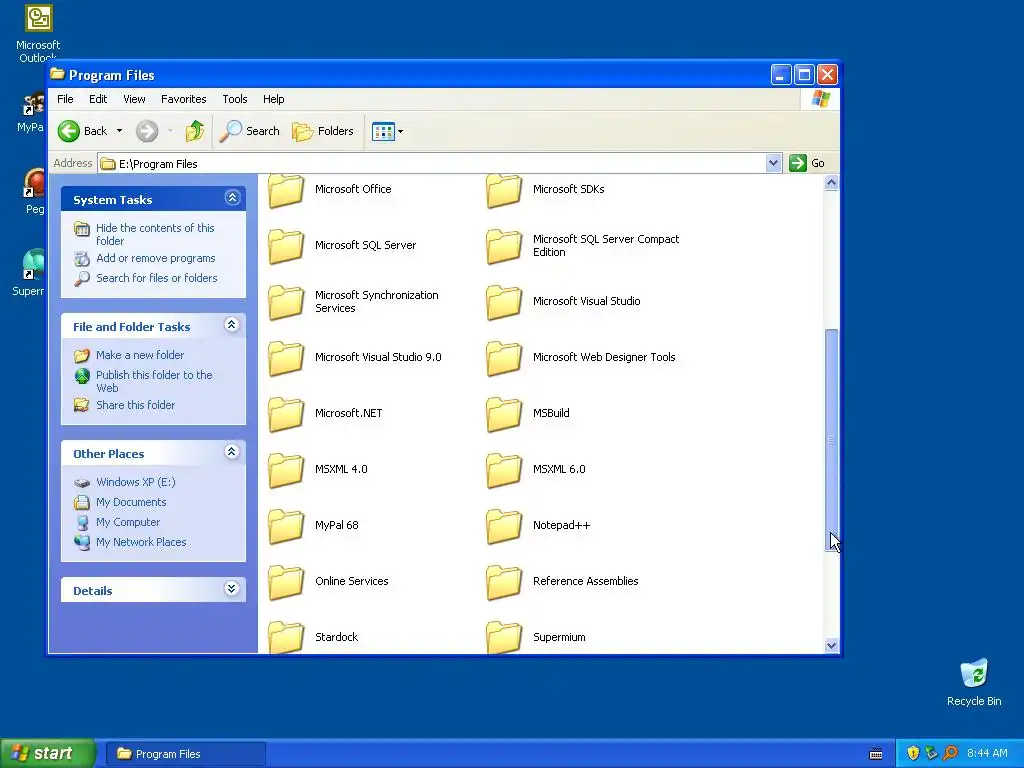Click the Start button

pos(48,754)
